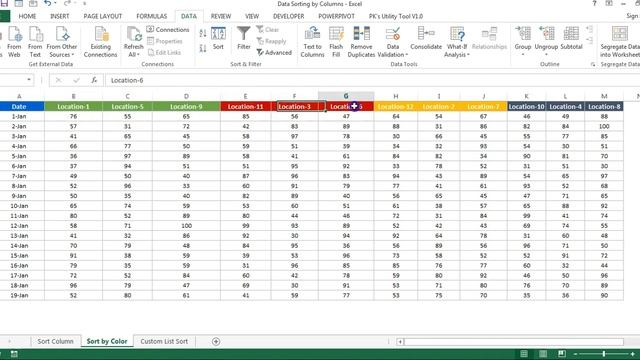640x360 pixels.
Task: Click Remove Duplicates
Action: coord(361,41)
